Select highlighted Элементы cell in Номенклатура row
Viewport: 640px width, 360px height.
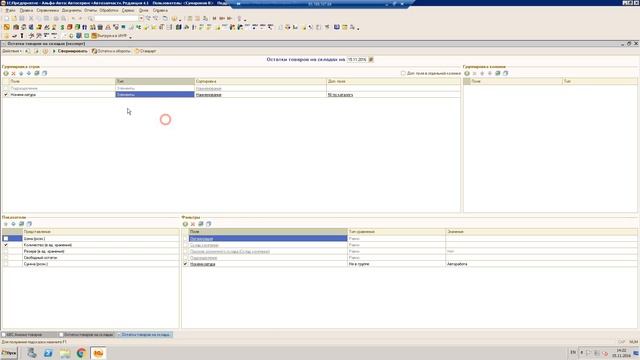tap(155, 95)
